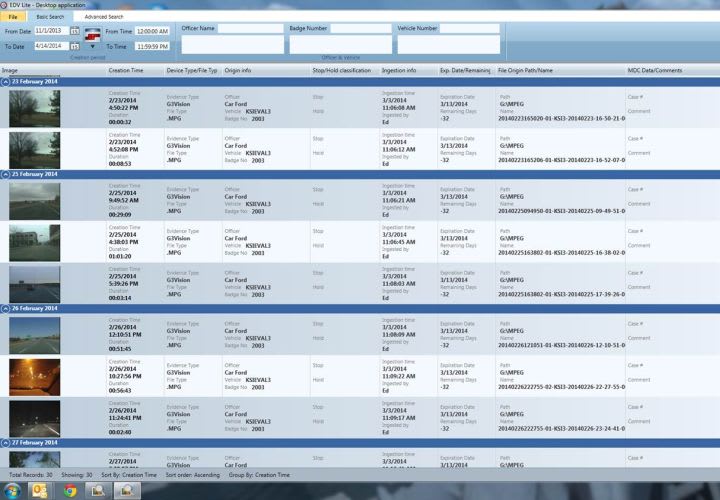720x500 pixels.
Task: Open Outlook from the taskbar
Action: [41, 490]
